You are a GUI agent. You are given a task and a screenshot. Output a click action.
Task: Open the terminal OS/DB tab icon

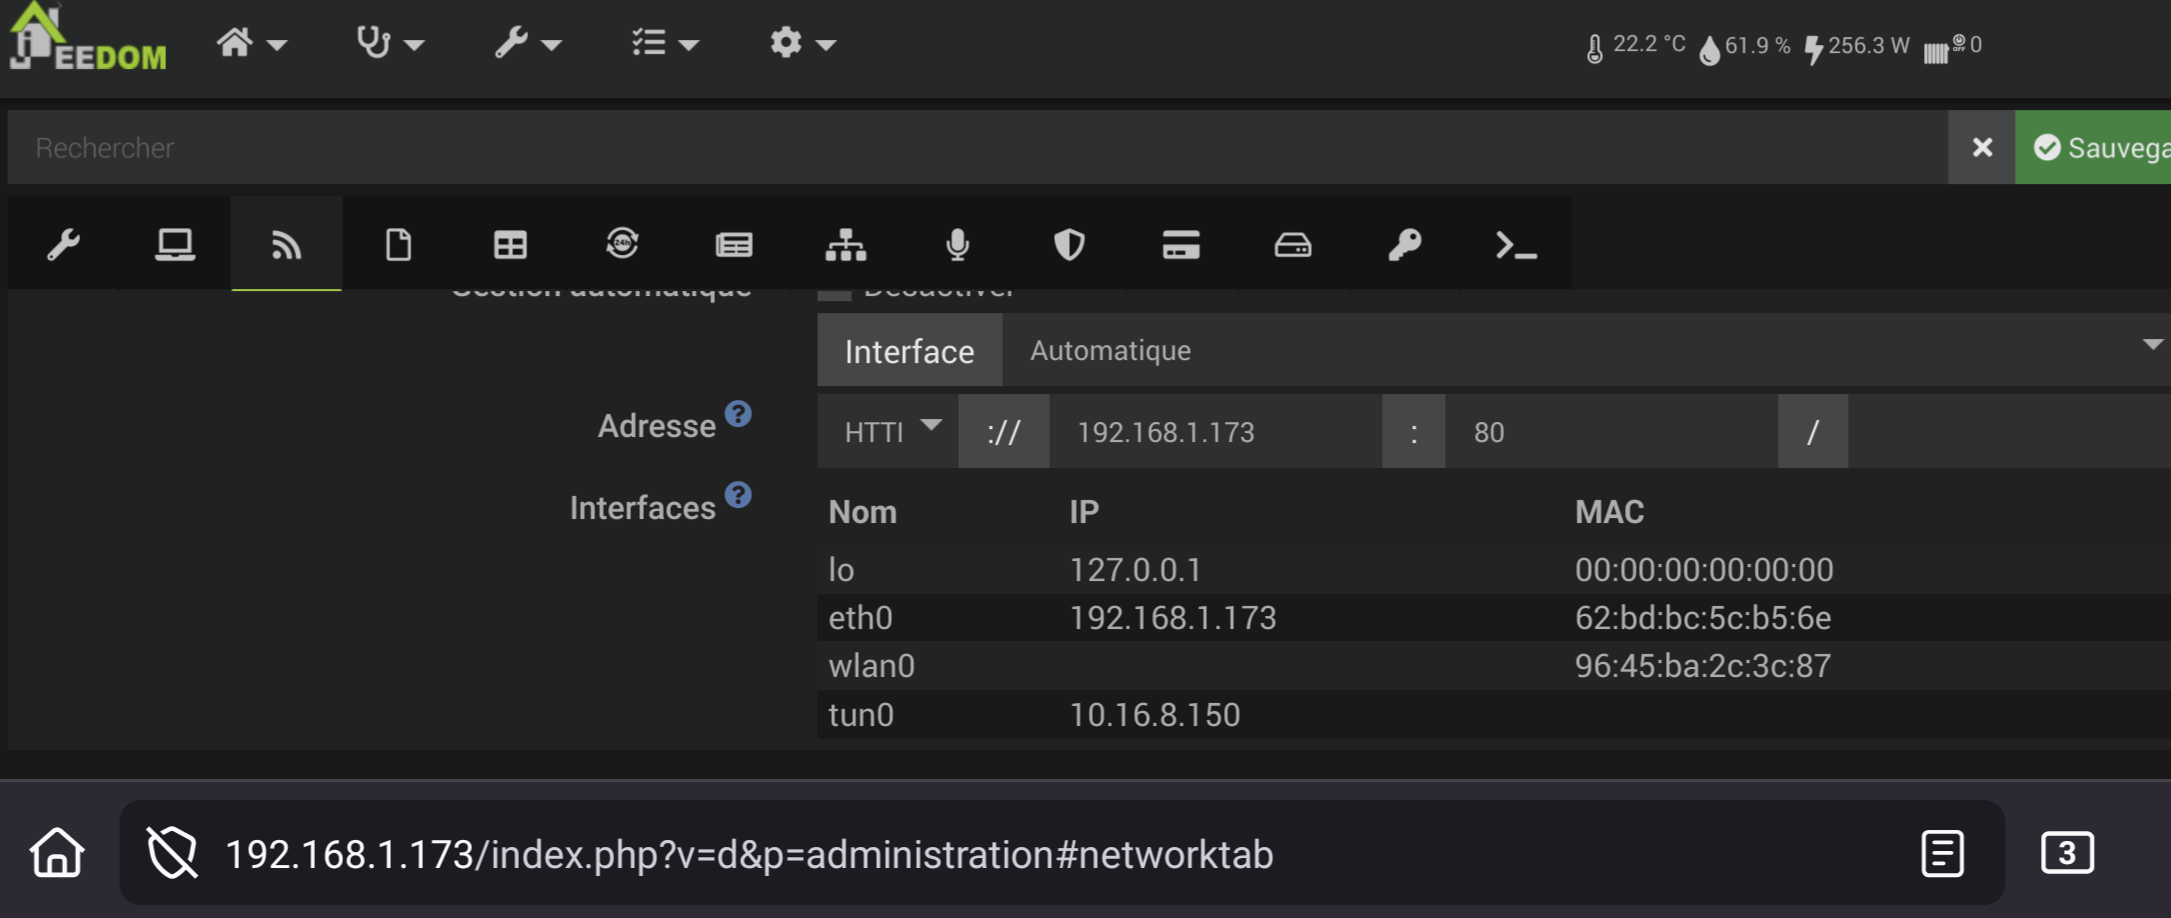pos(1516,245)
